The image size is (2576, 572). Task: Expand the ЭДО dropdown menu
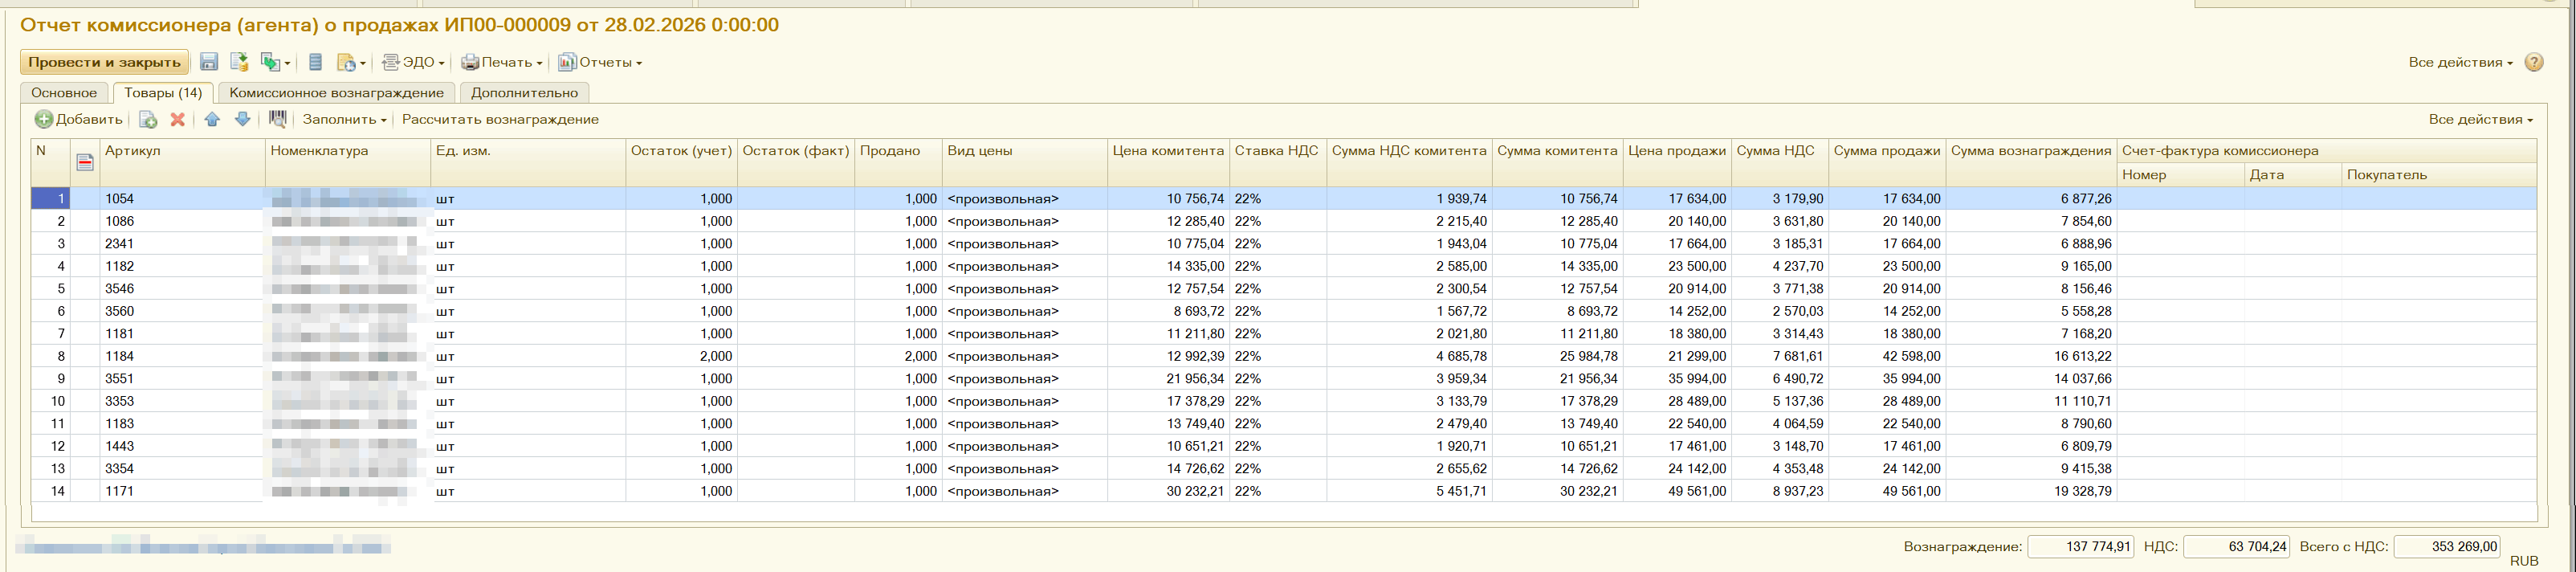pyautogui.click(x=414, y=62)
